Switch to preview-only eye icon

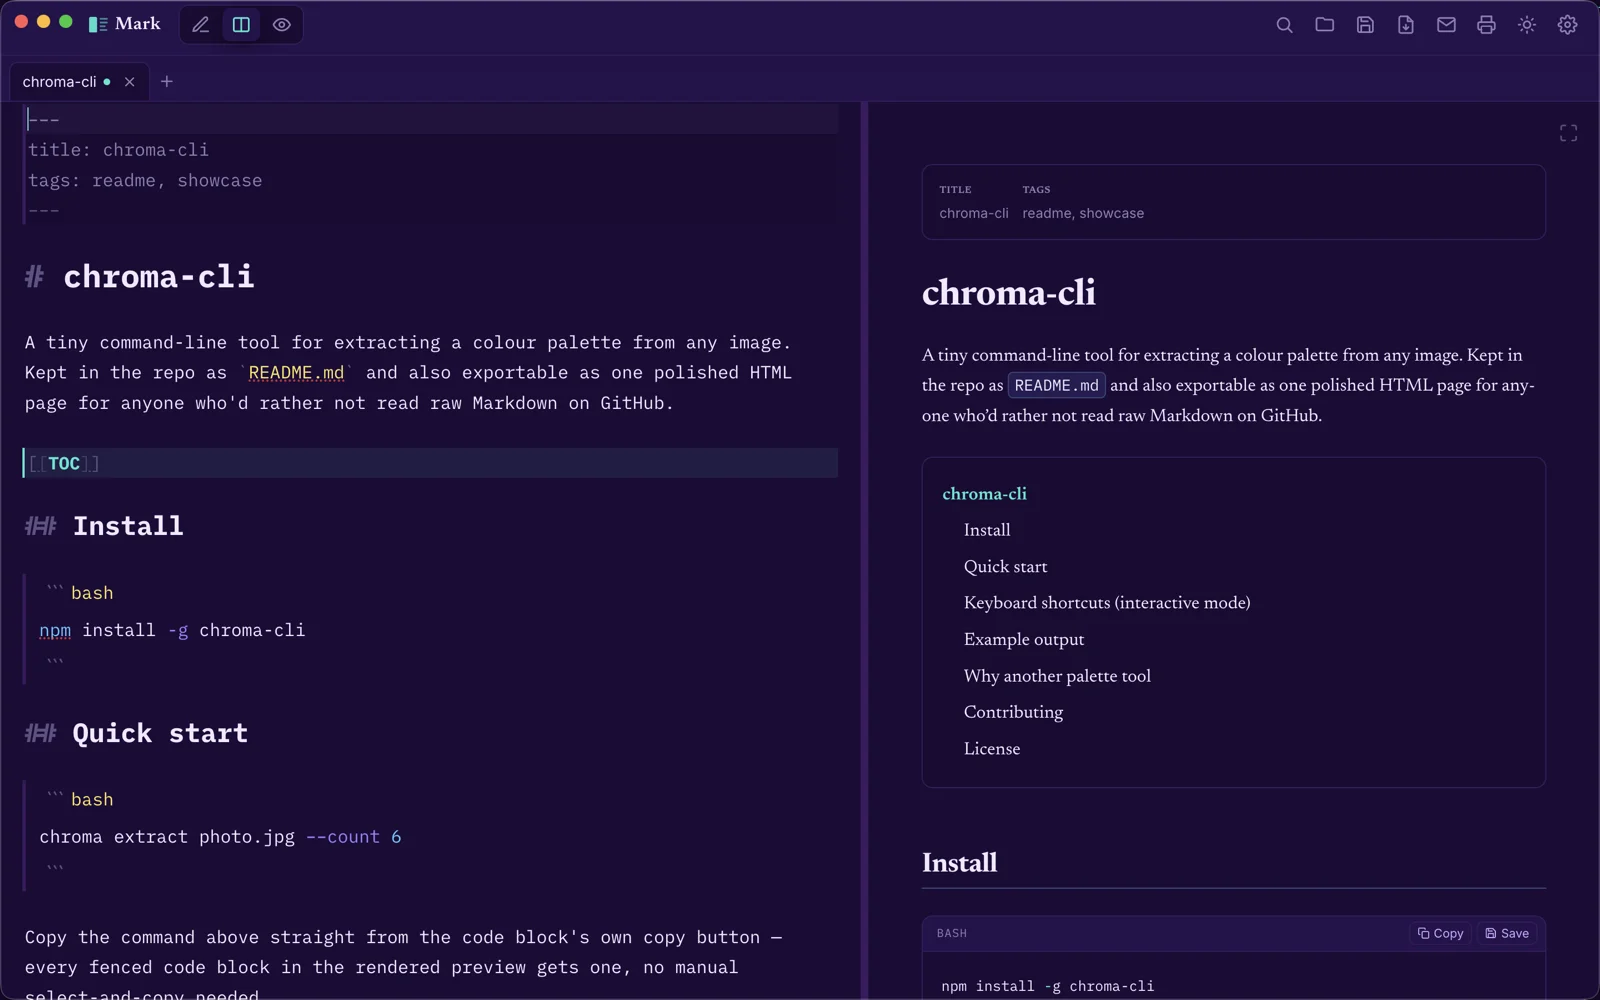coord(282,25)
